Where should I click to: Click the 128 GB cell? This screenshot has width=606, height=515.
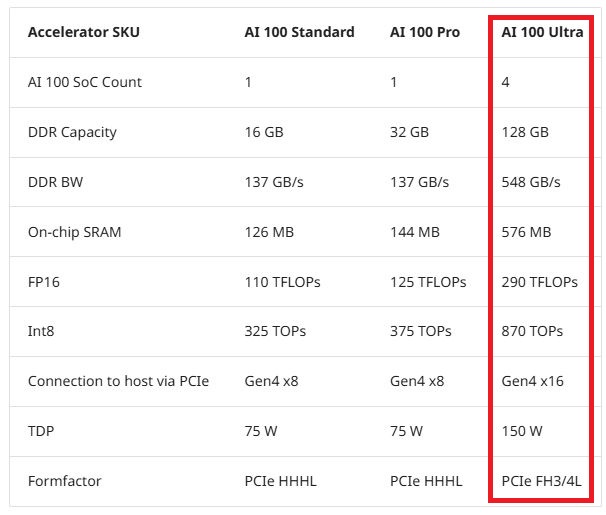(525, 132)
